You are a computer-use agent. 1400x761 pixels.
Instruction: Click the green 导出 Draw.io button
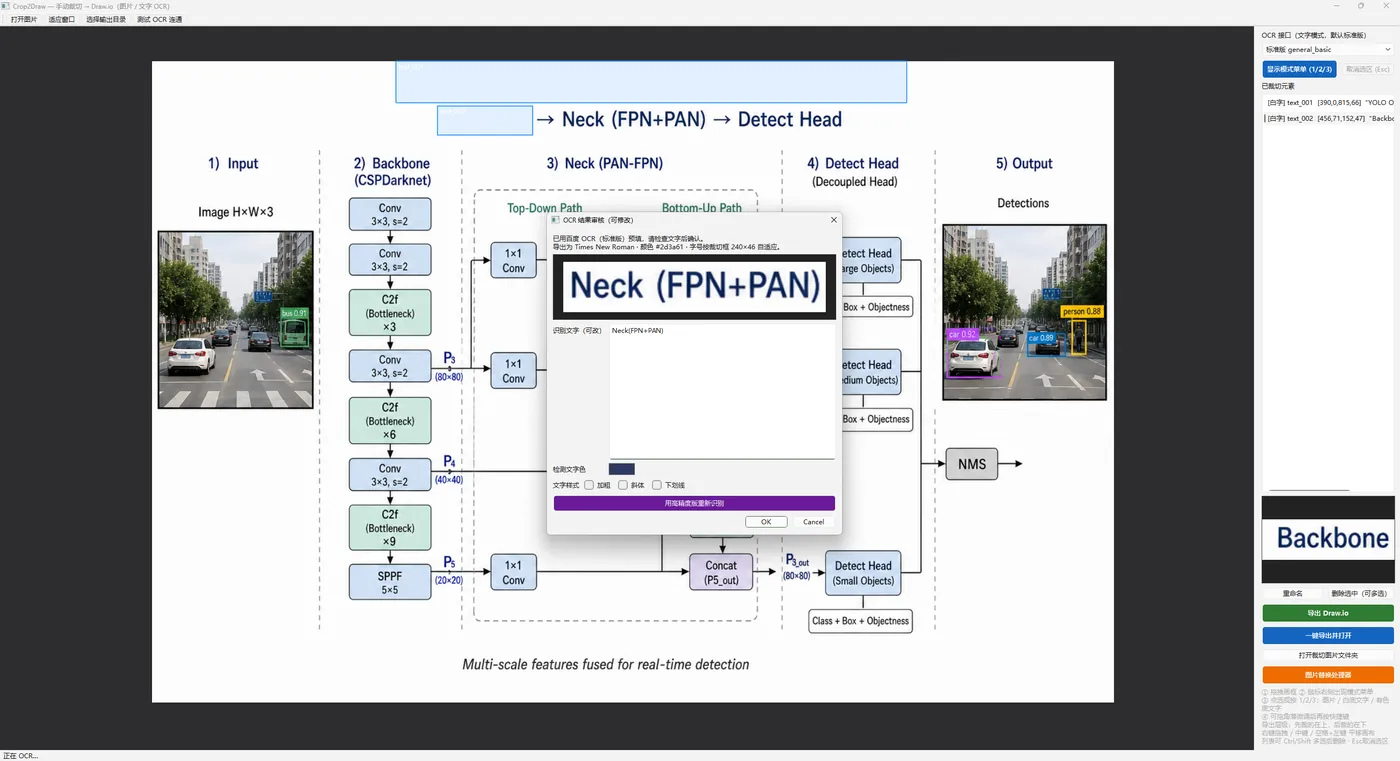[1328, 613]
